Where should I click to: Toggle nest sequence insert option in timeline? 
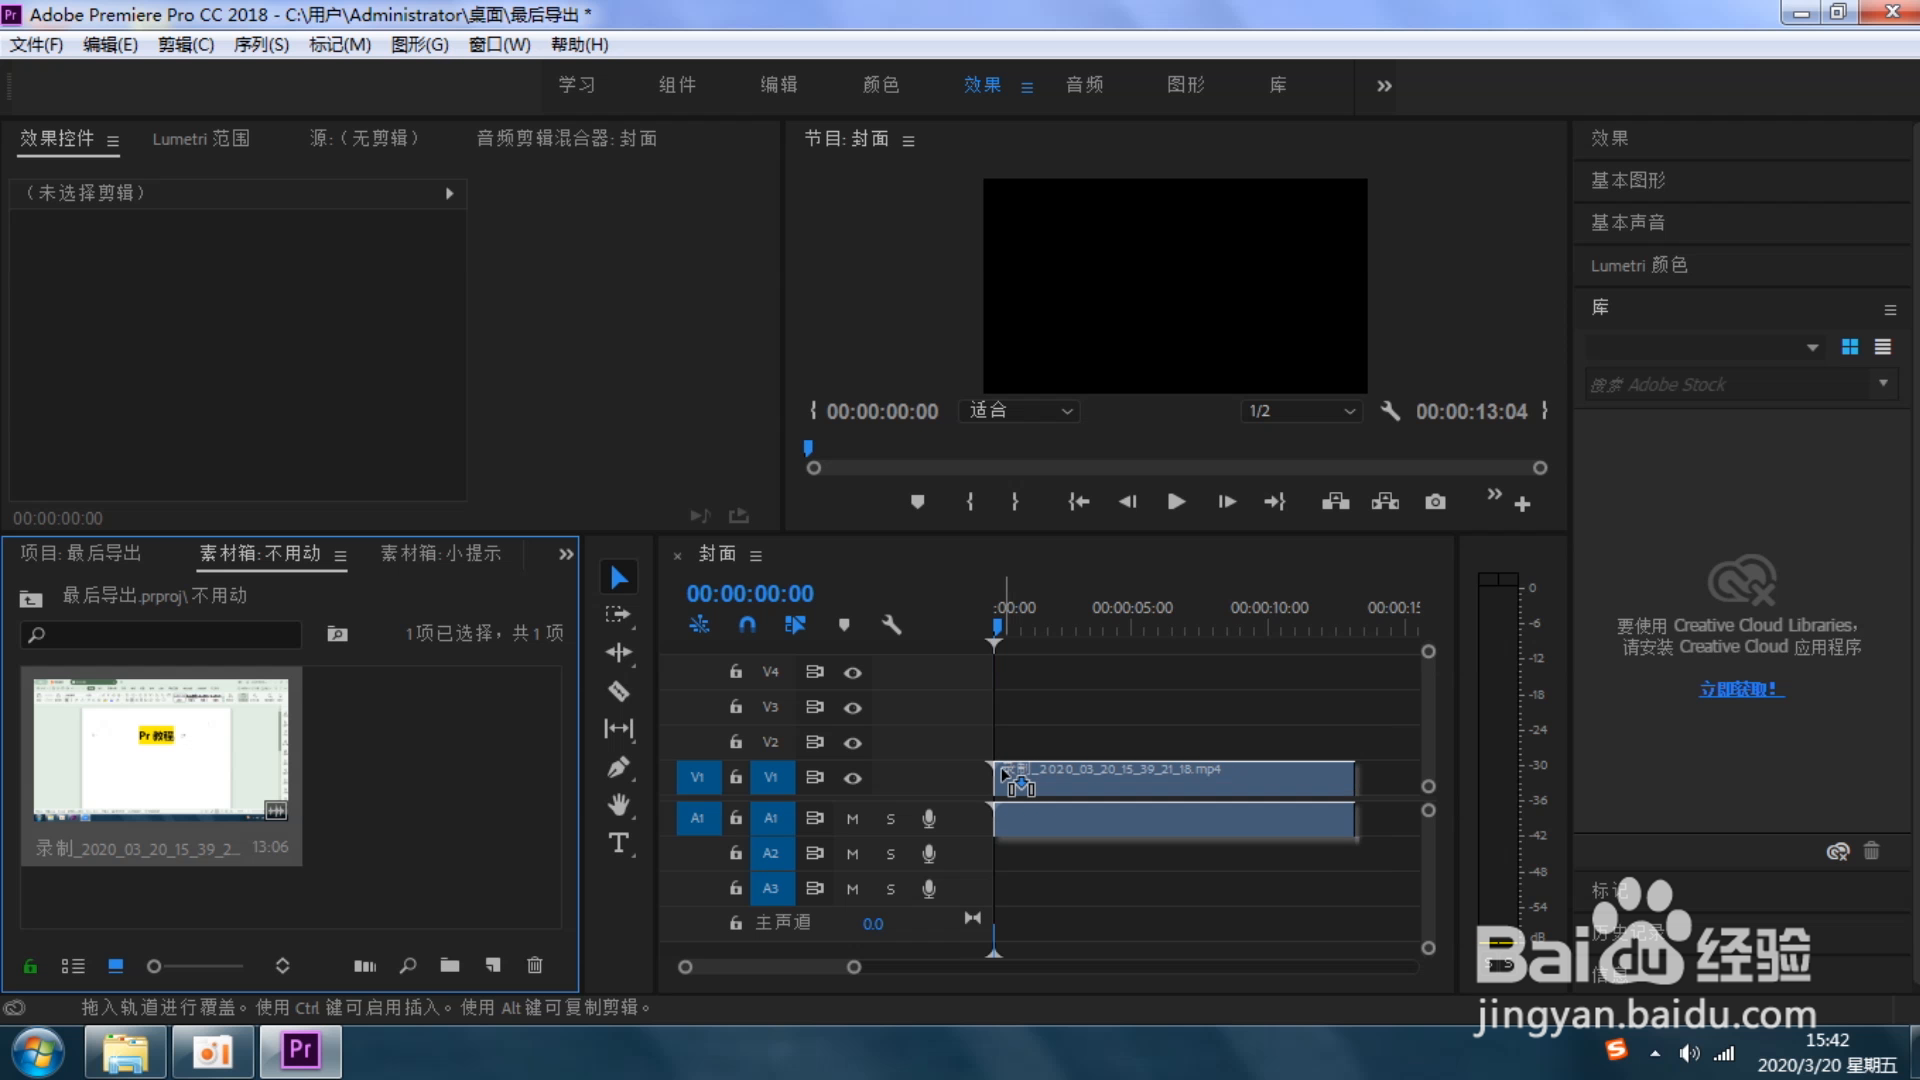click(x=699, y=625)
